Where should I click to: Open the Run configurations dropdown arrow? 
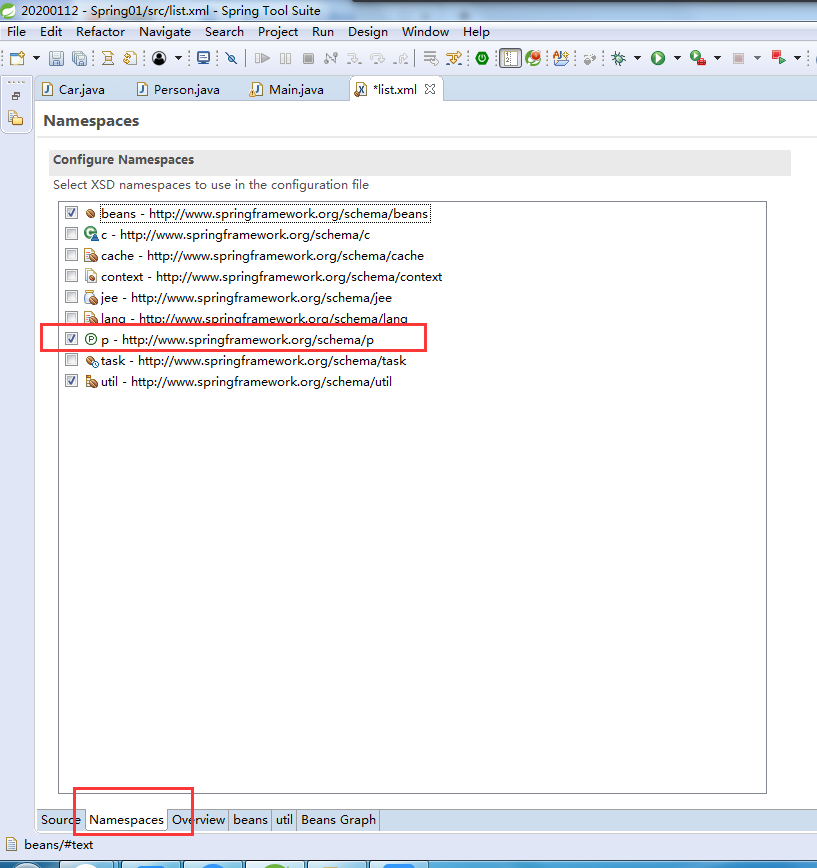677,58
